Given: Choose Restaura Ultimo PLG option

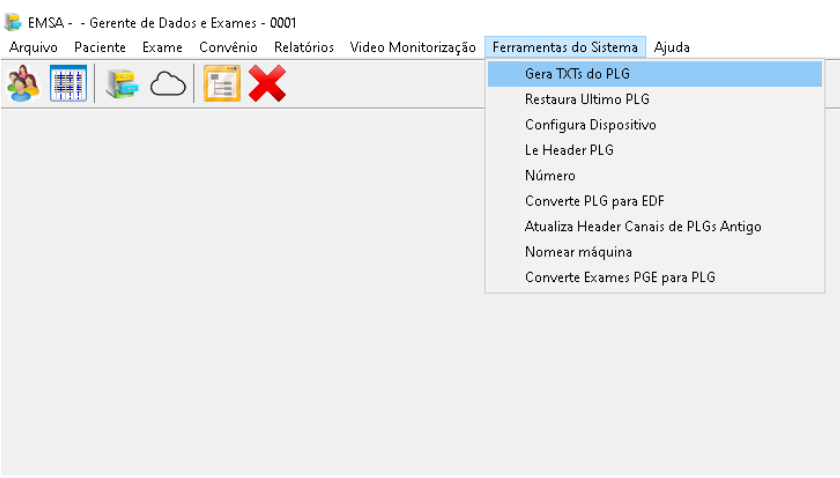Looking at the screenshot, I should [587, 100].
